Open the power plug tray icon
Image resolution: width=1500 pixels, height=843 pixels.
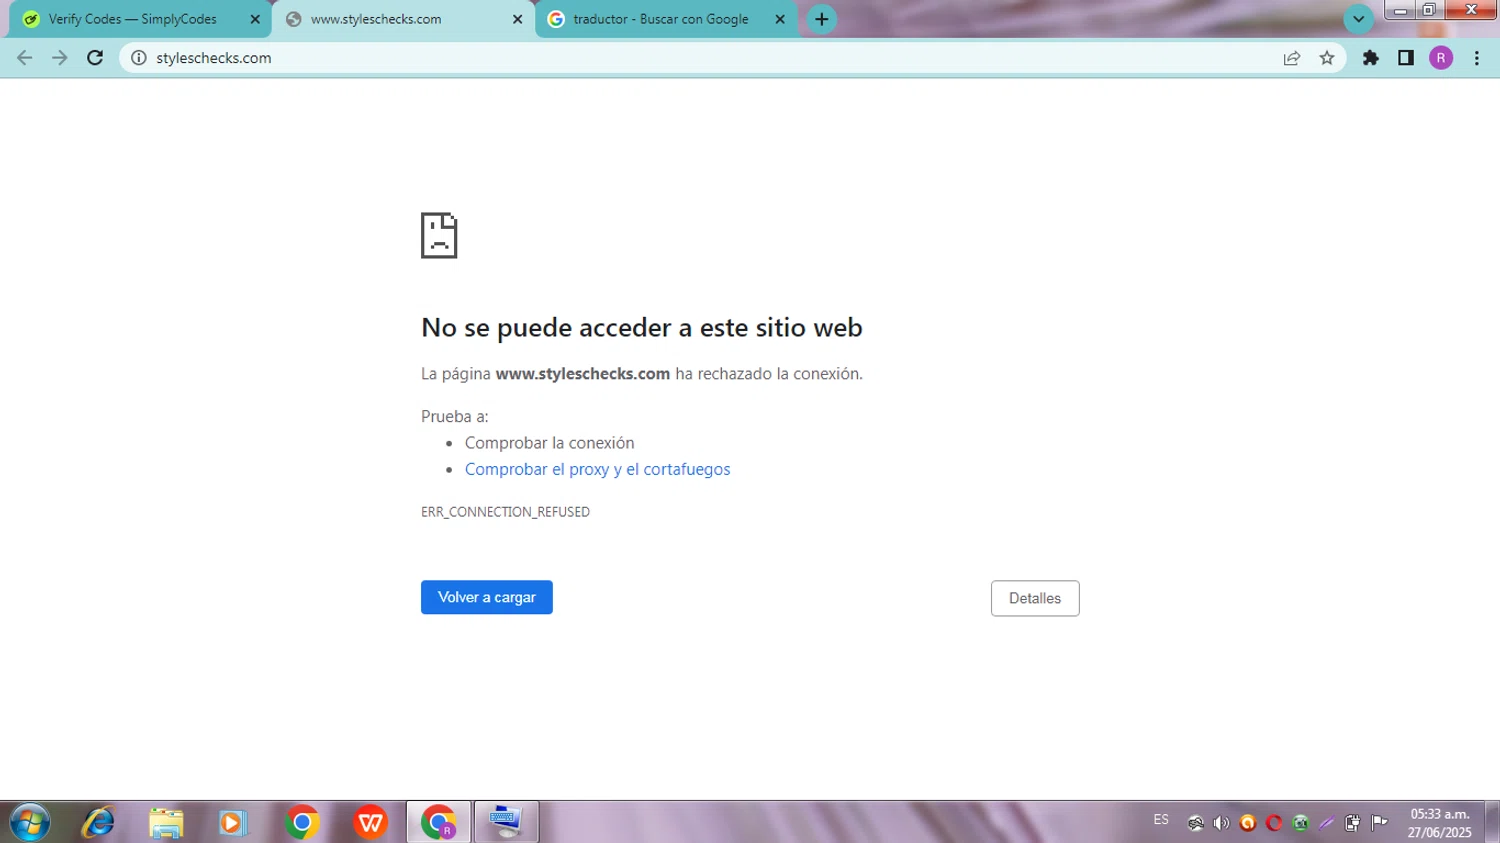pyautogui.click(x=1353, y=823)
